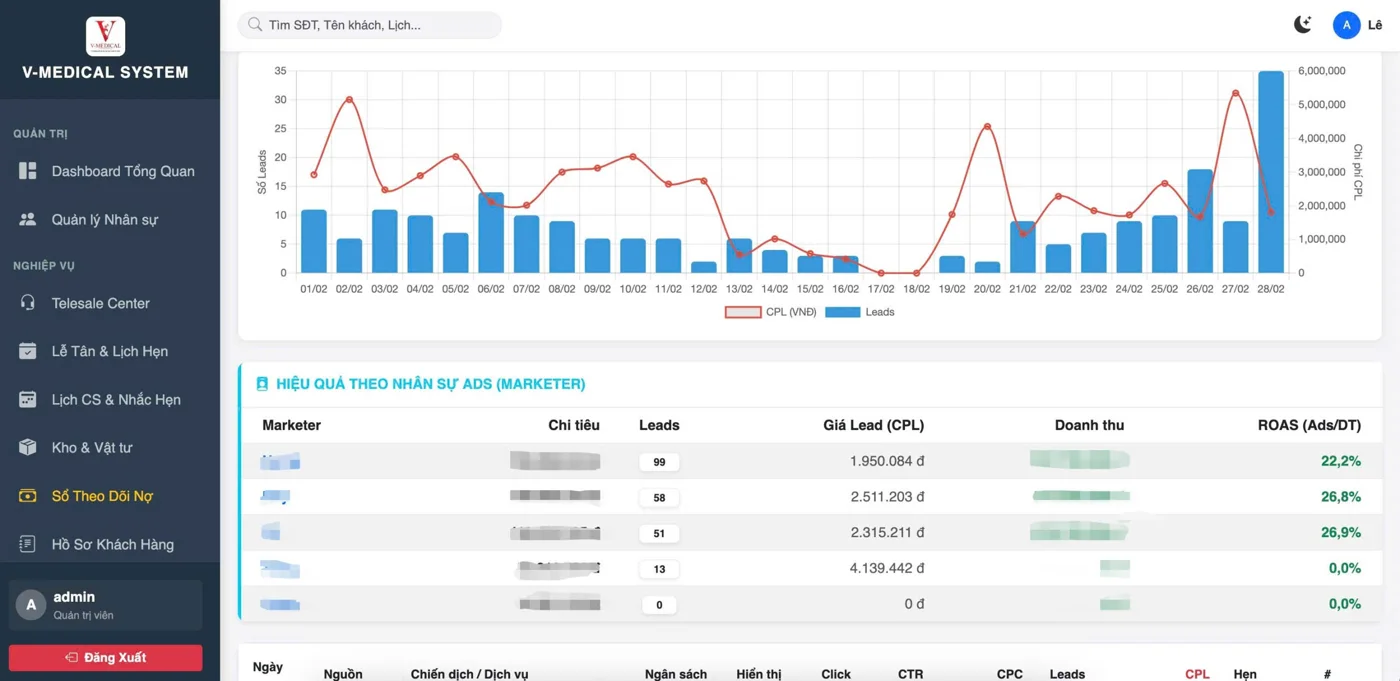Click the Dashboard Tổng Quan grid icon
The image size is (1400, 681).
pos(28,171)
